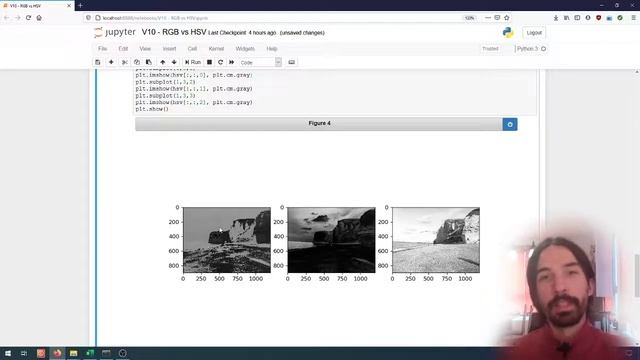Open the command palette keyboard icon

291,62
